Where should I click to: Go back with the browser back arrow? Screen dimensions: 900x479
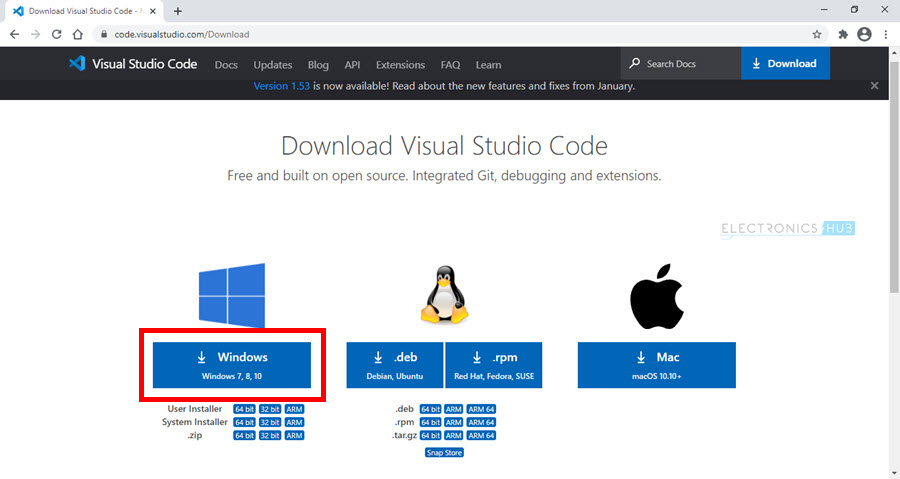point(14,34)
